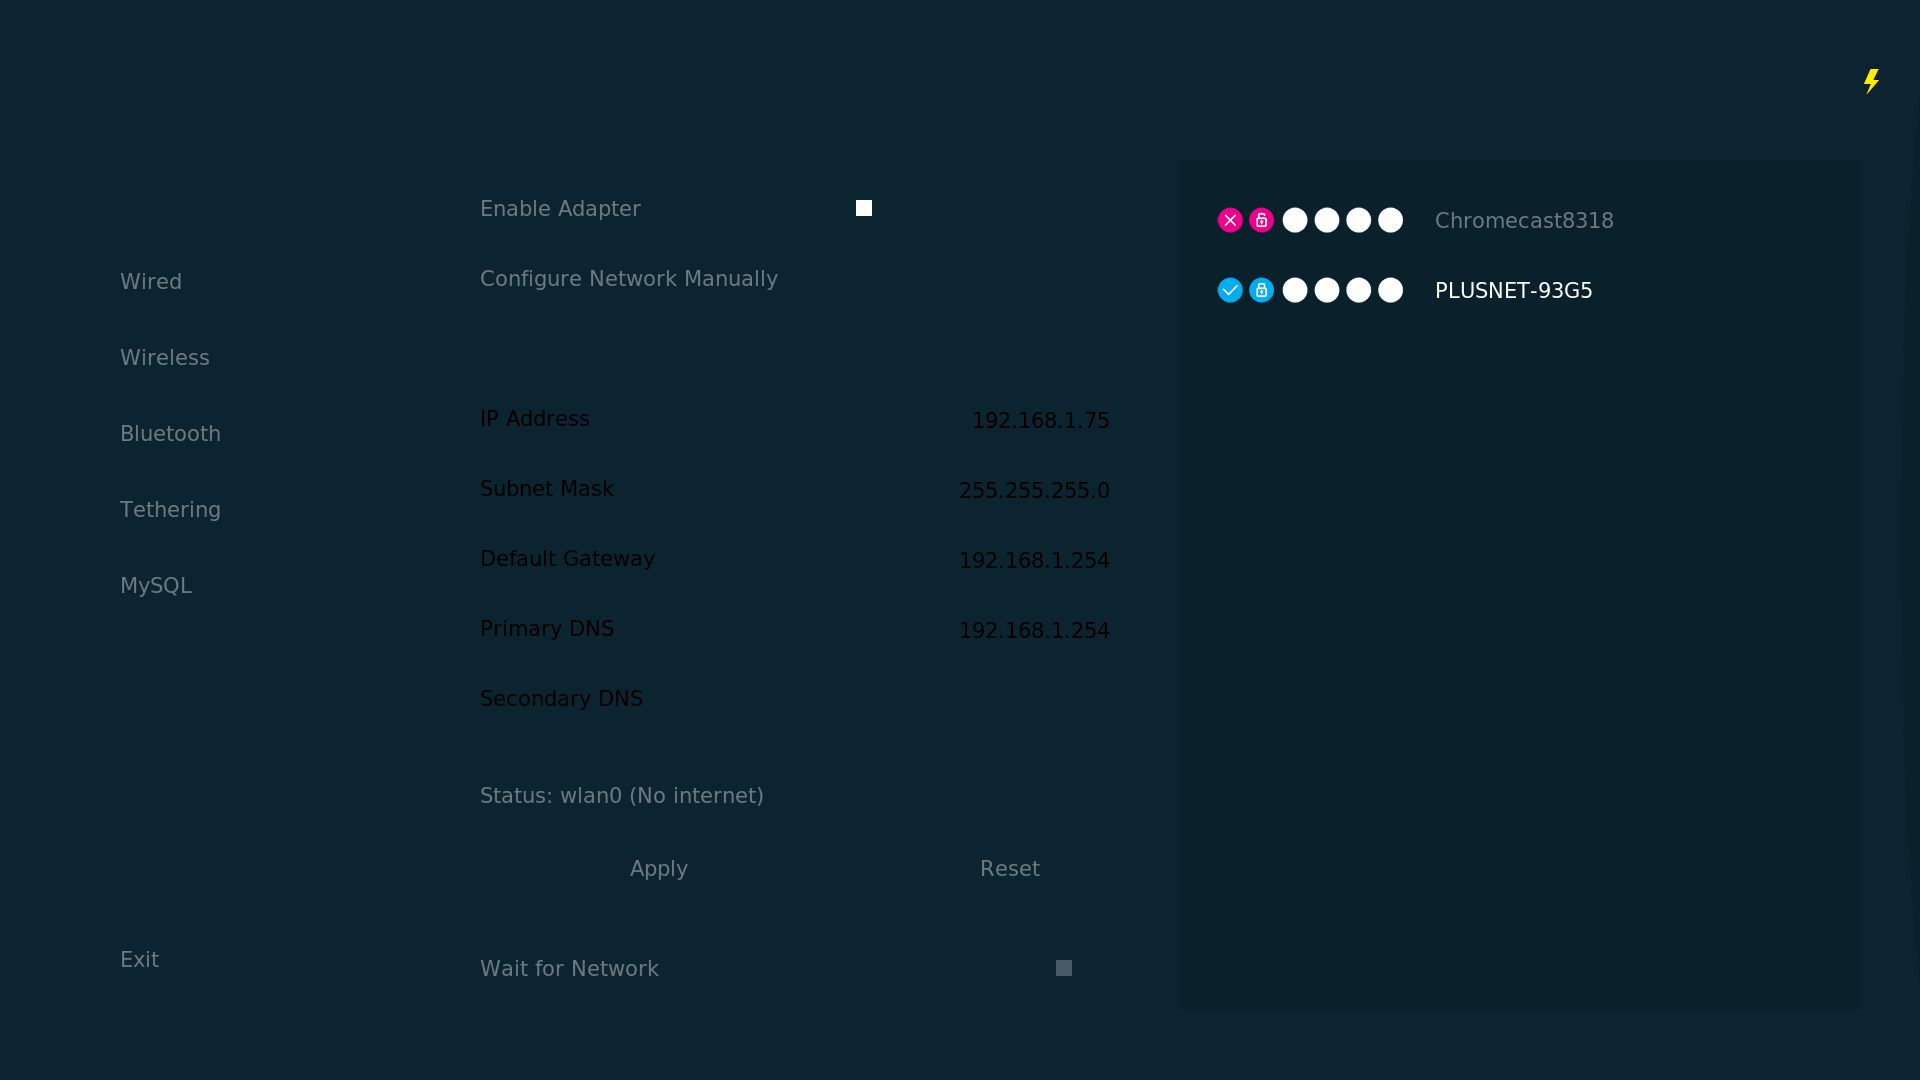Screen dimensions: 1920x1080
Task: Click the blue connected checkmark icon for PLUSNET-93G5
Action: pos(1230,290)
